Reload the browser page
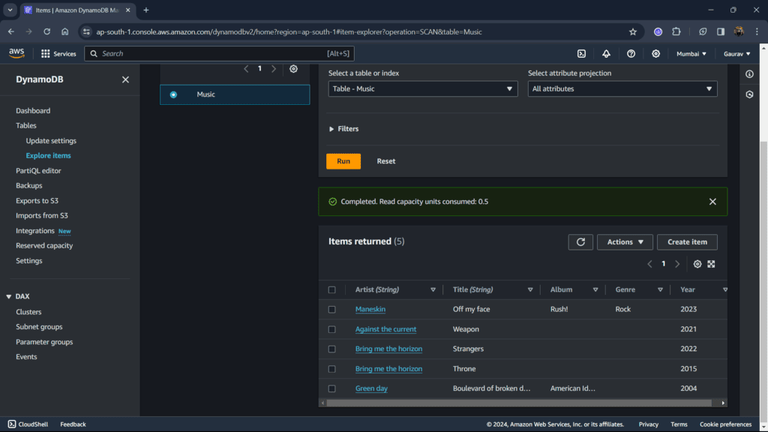The height and width of the screenshot is (432, 768). (47, 32)
